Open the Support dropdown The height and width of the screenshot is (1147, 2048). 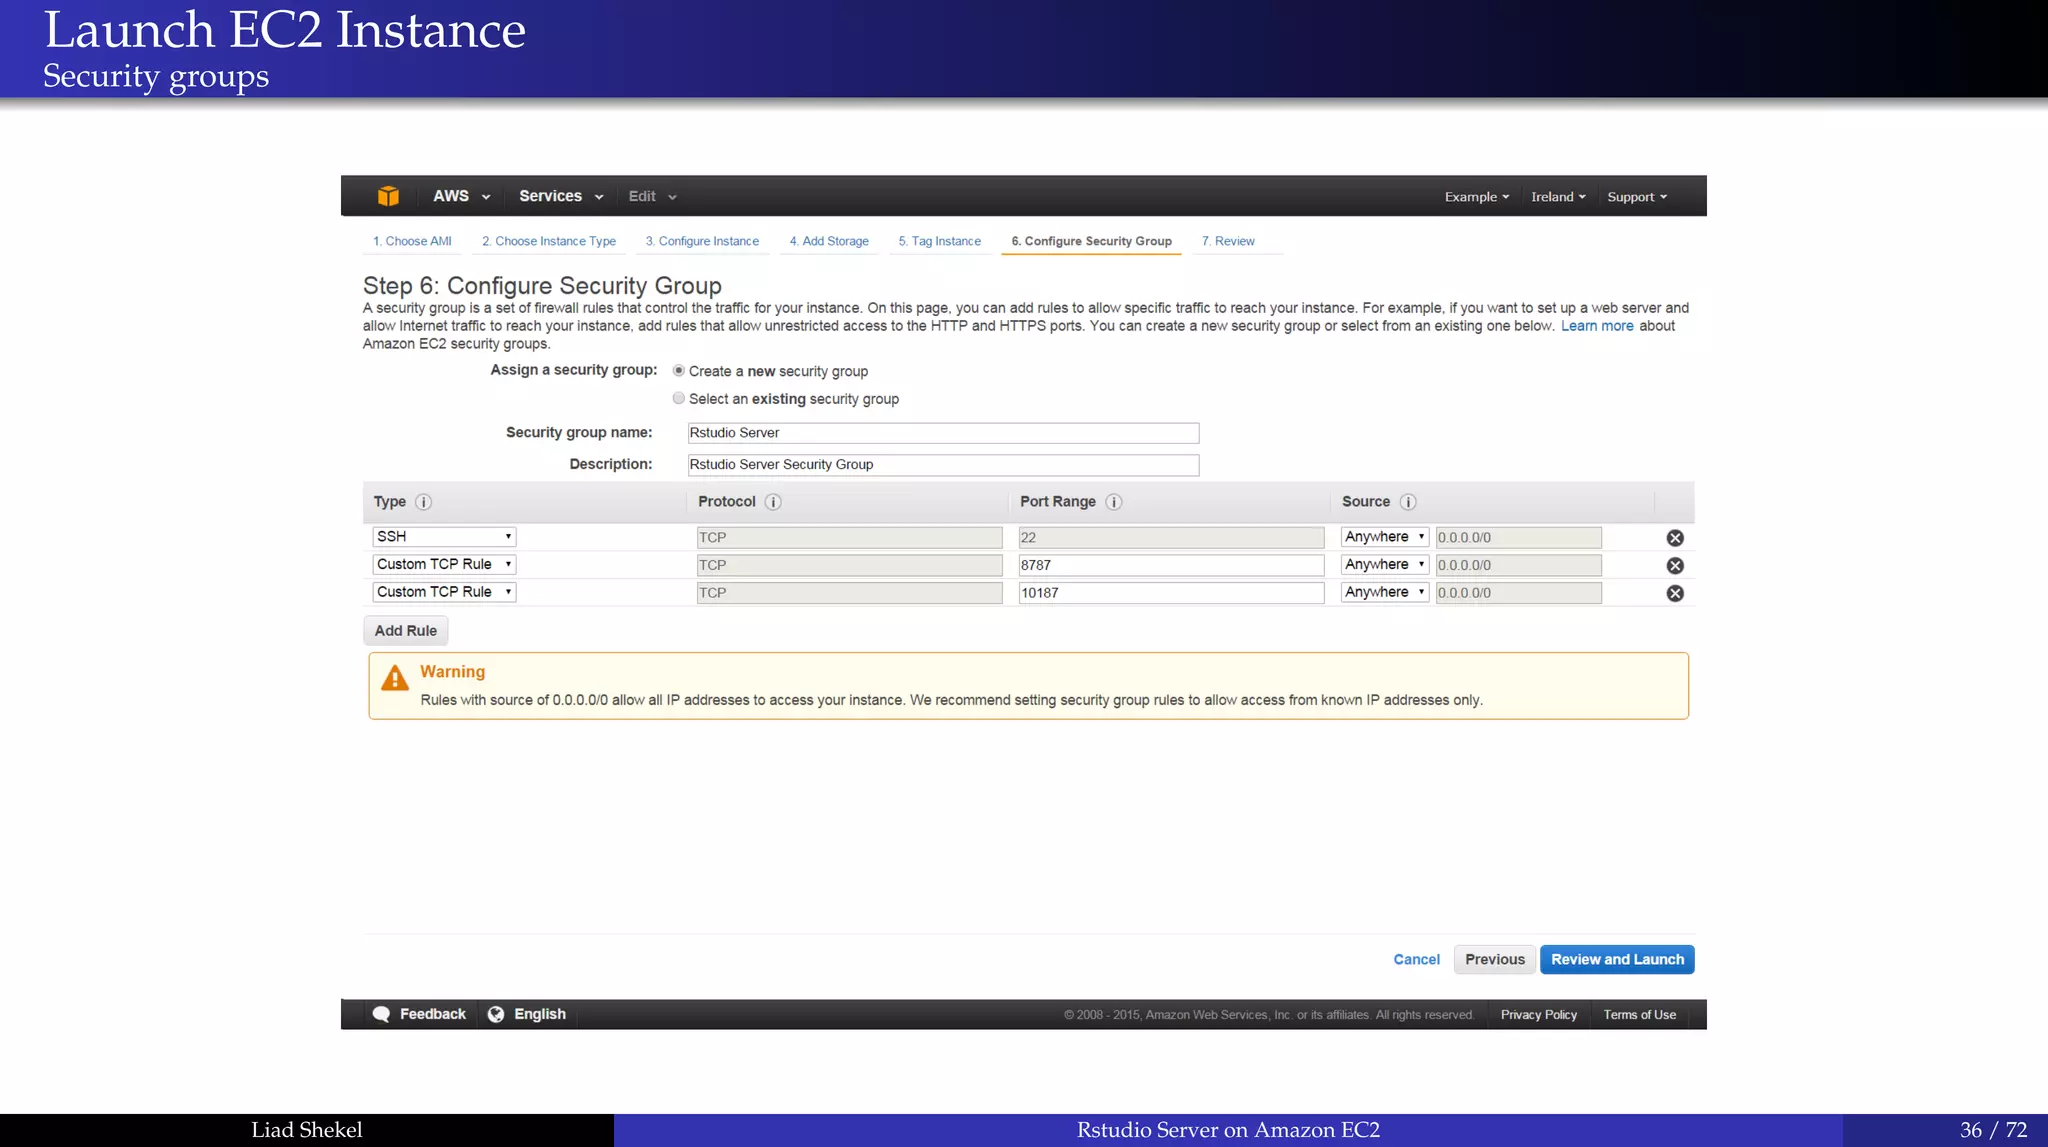[x=1637, y=197]
